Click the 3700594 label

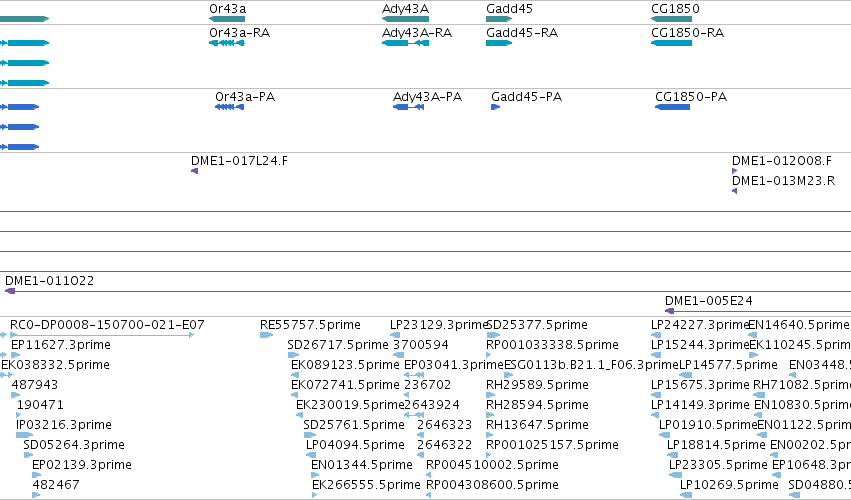coord(421,345)
